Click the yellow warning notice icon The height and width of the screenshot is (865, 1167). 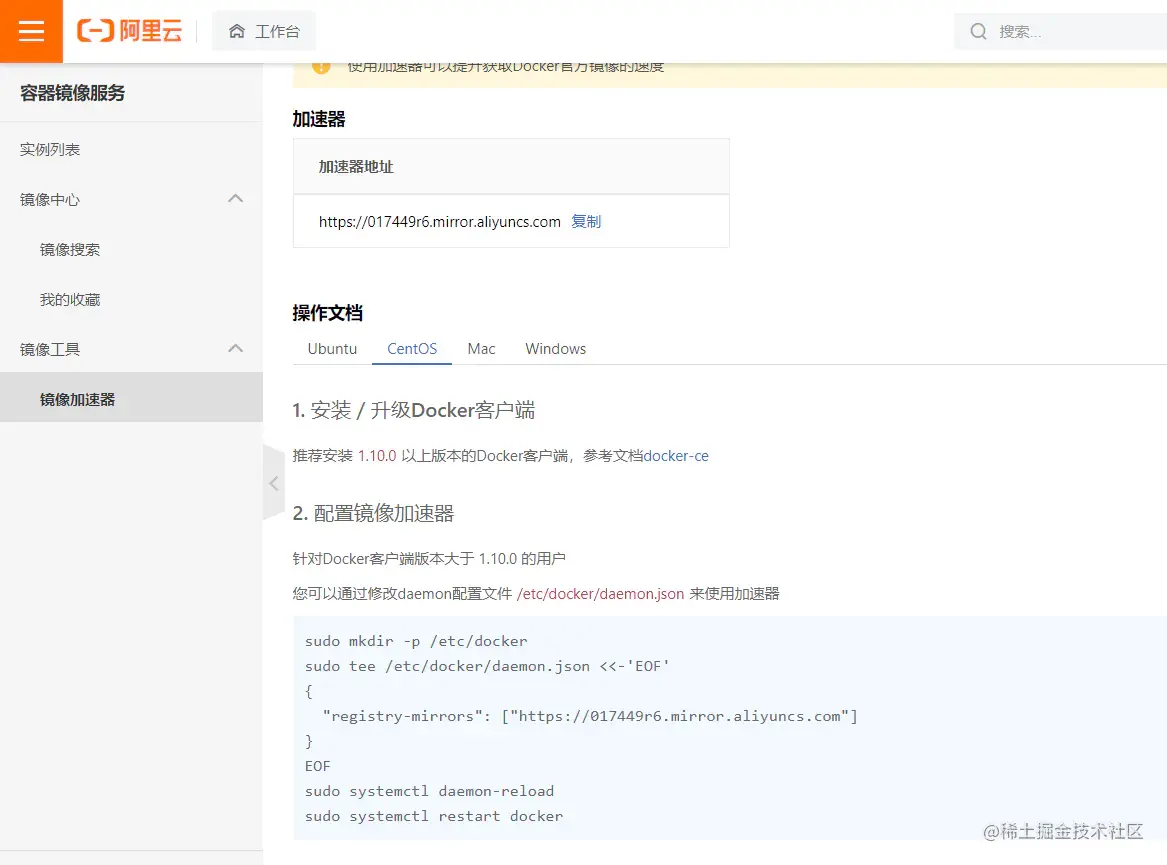tap(321, 67)
